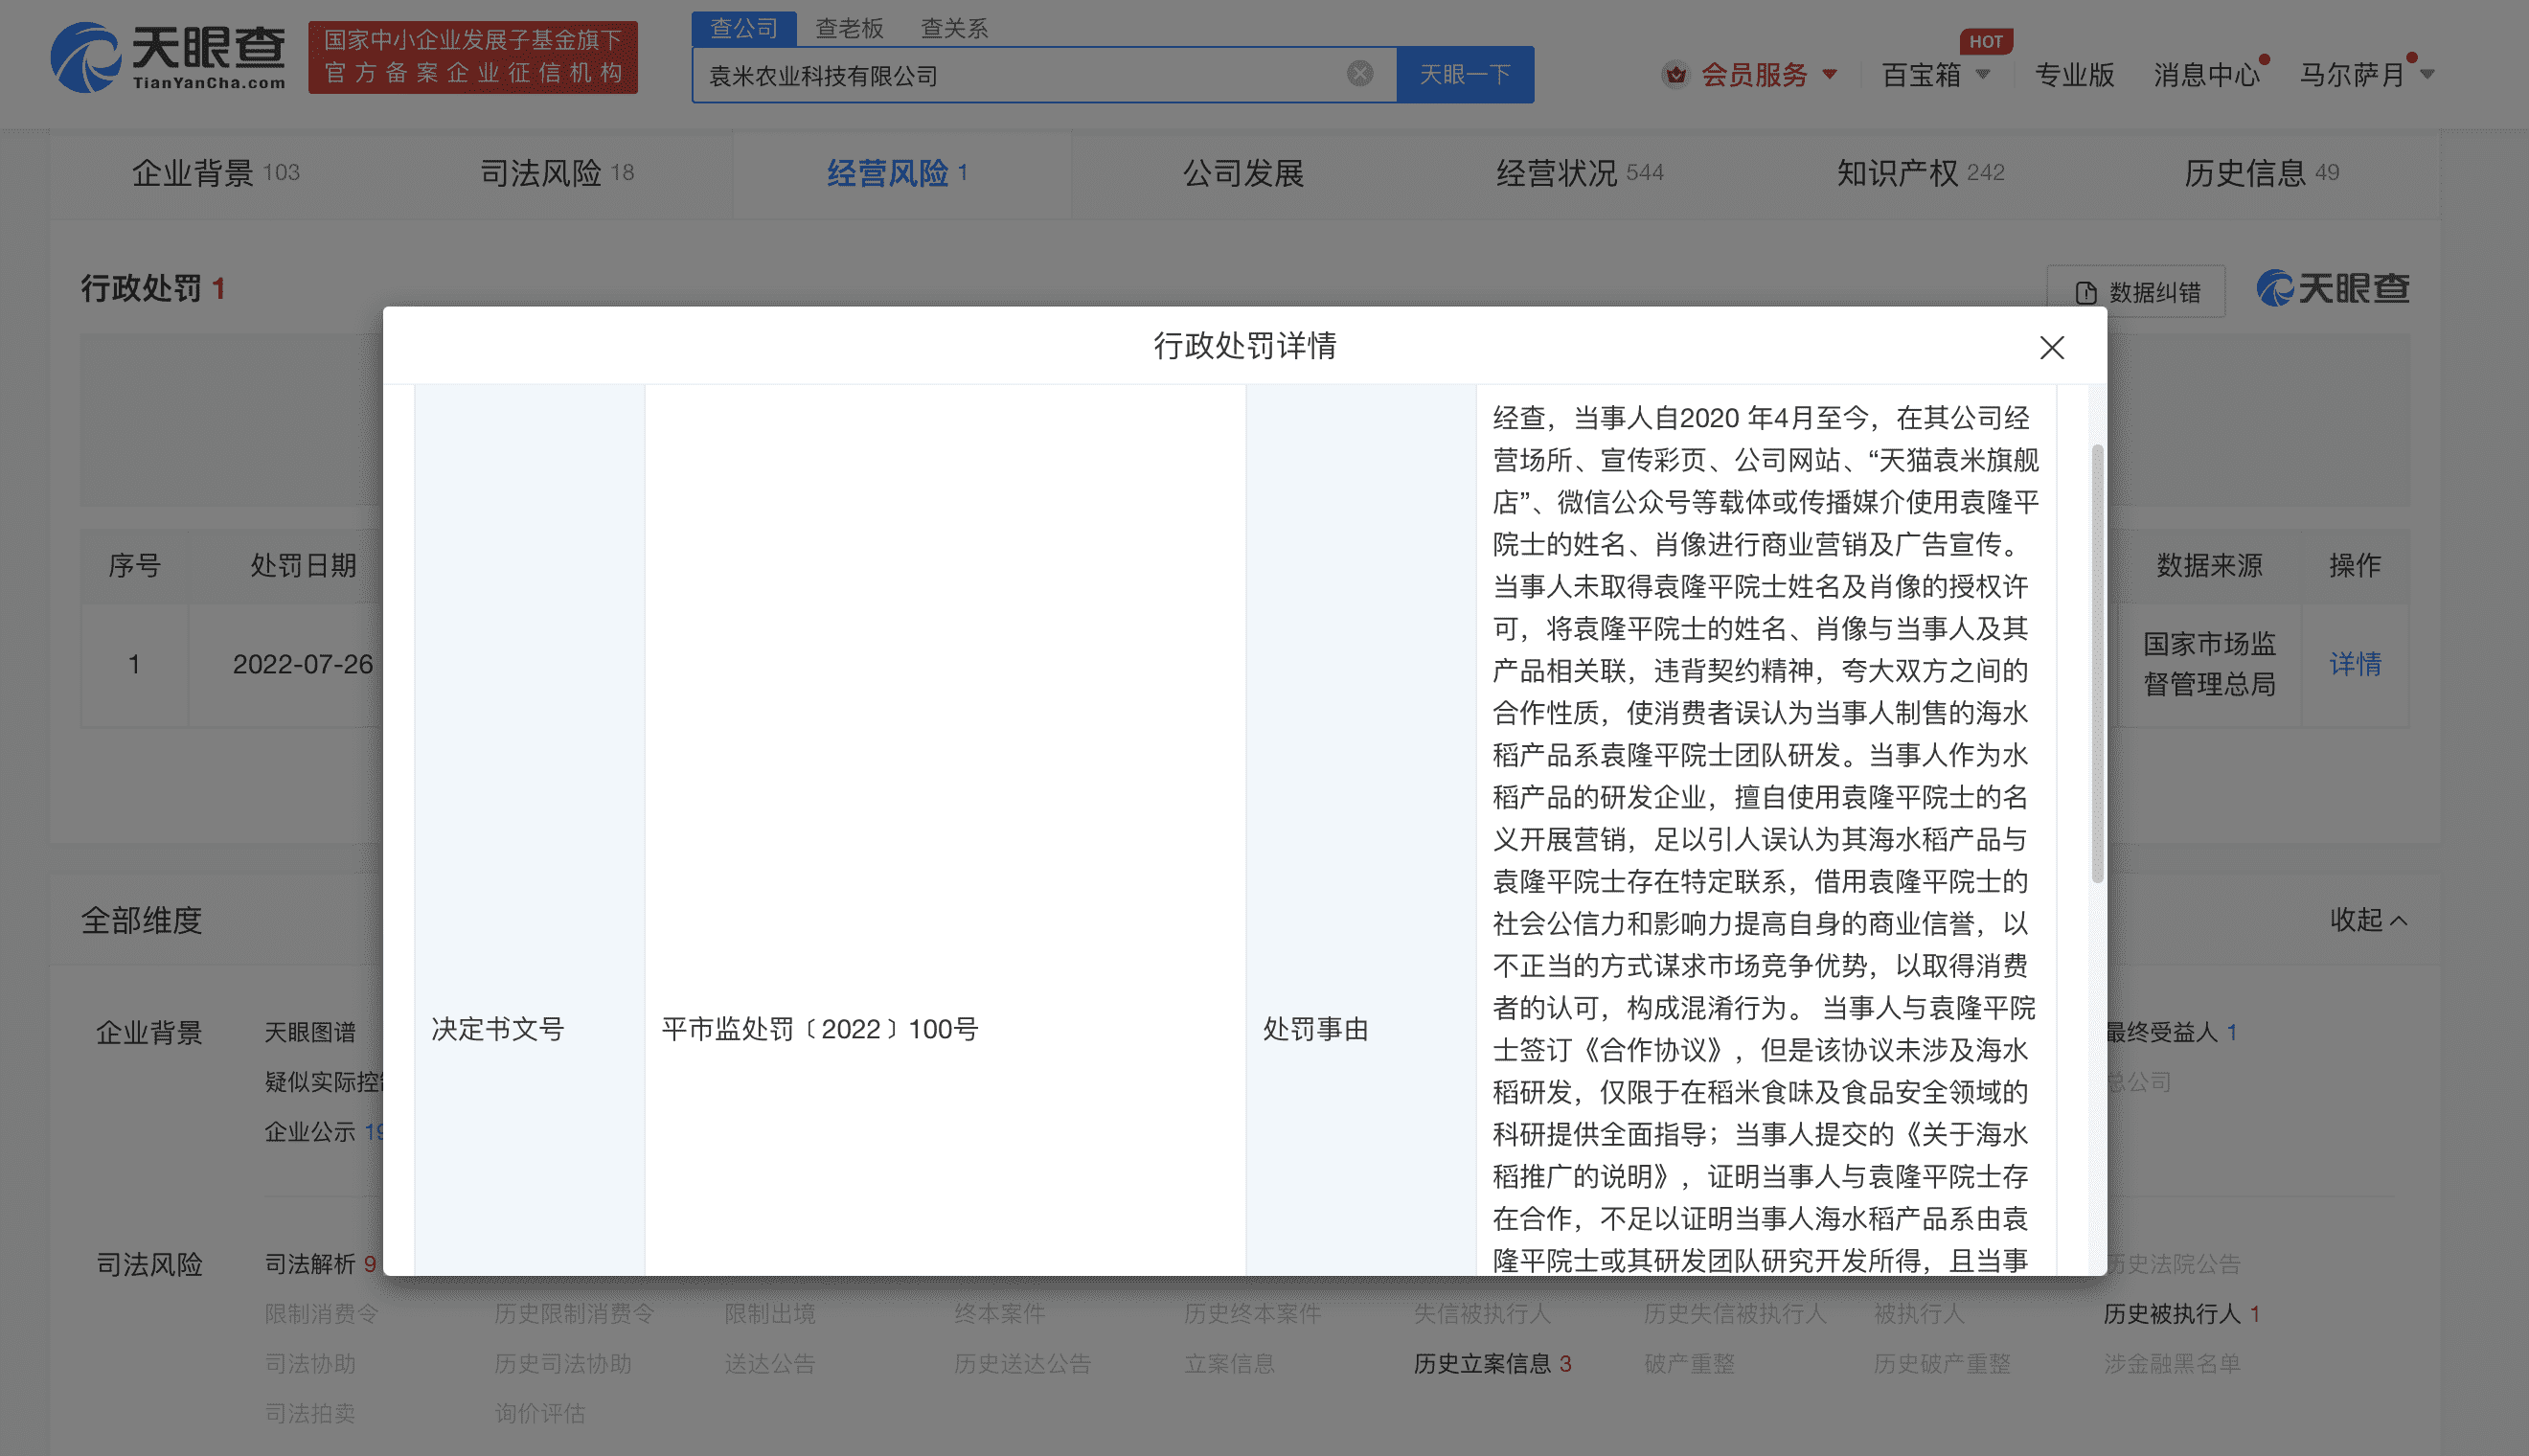Open 最终受益人 1 link
Viewport: 2529px width, 1456px height.
[2171, 1031]
